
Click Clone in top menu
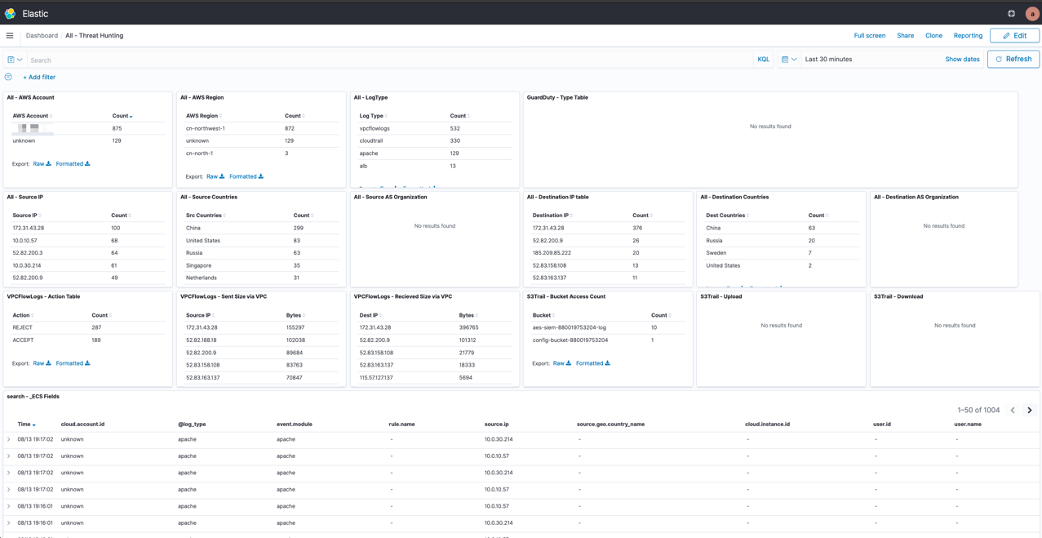pos(934,36)
